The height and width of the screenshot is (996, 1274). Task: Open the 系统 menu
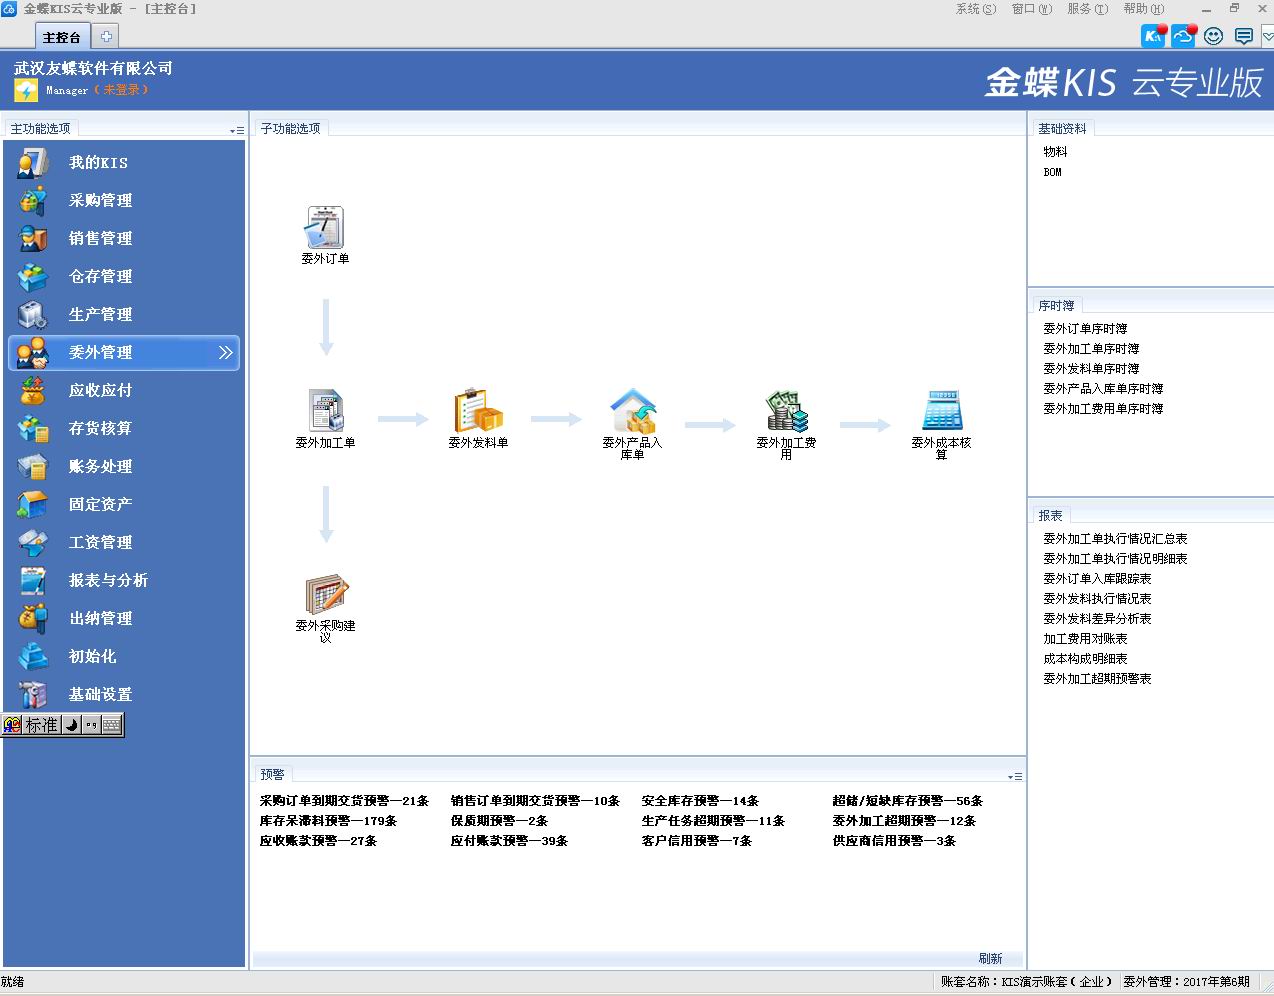coord(975,9)
